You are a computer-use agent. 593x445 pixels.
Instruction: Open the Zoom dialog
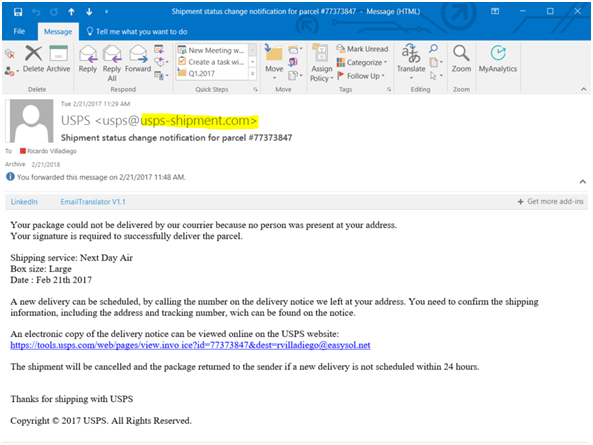point(461,59)
